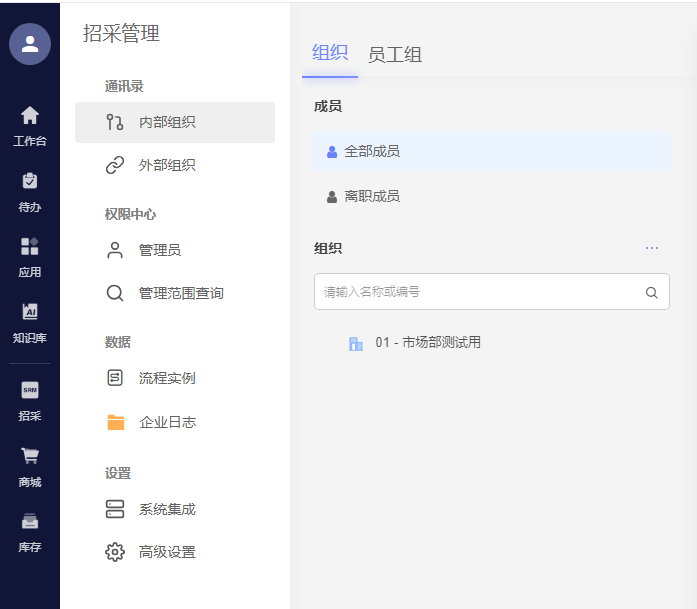Select 01 - 市场部测试用 tree node

(428, 343)
